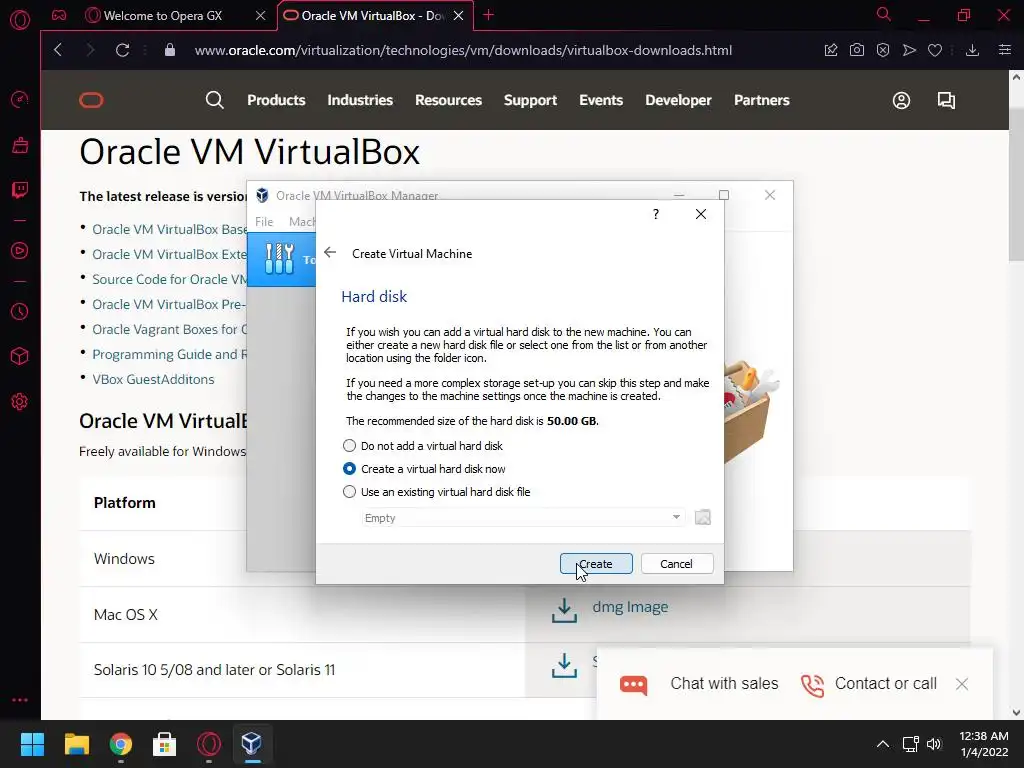This screenshot has width=1024, height=768.
Task: Open GX Corner gamepad icon
Action: click(59, 15)
